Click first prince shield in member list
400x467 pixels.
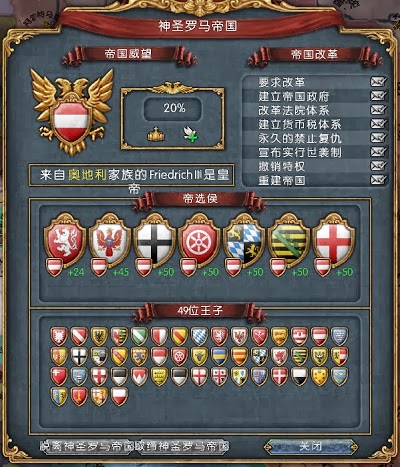point(59,336)
